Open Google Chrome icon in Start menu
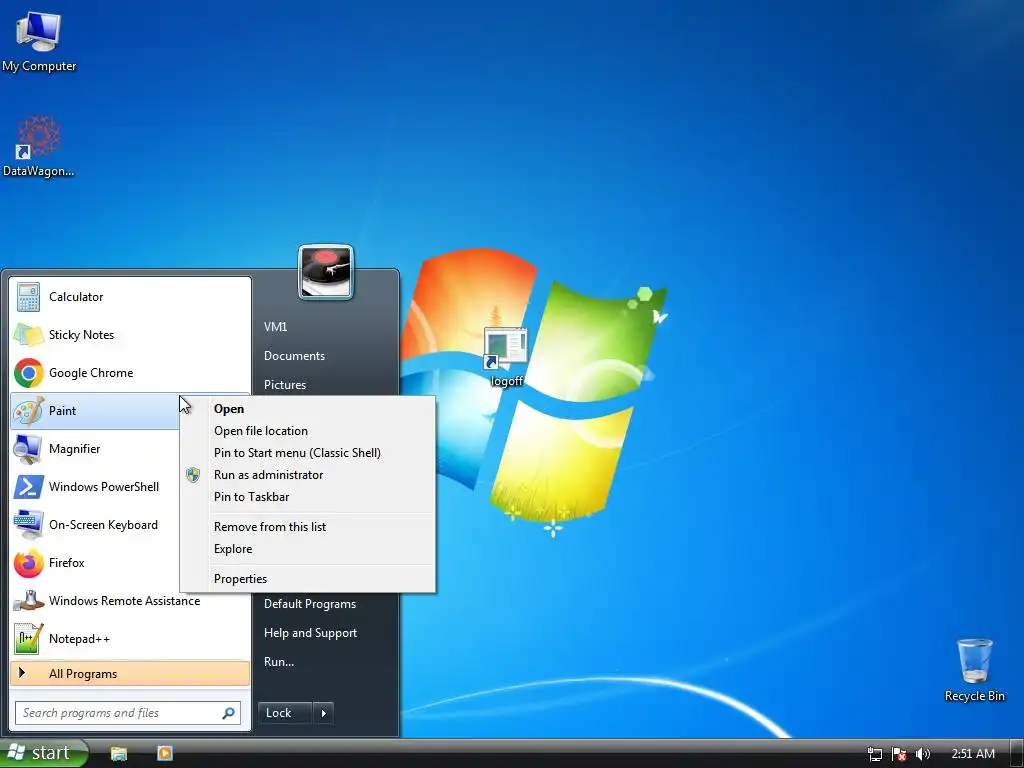 click(x=28, y=373)
